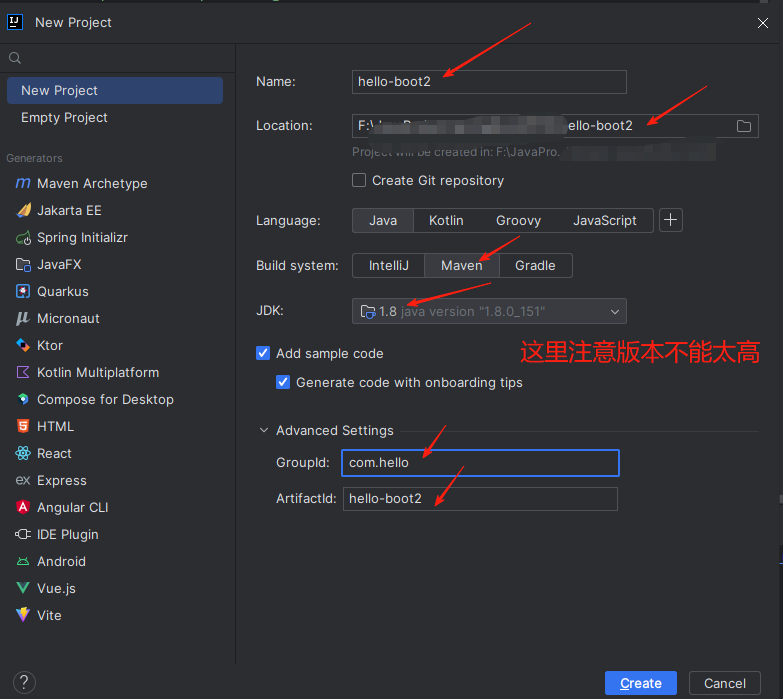The width and height of the screenshot is (783, 699).
Task: Click the Generators section heading
Action: point(34,158)
